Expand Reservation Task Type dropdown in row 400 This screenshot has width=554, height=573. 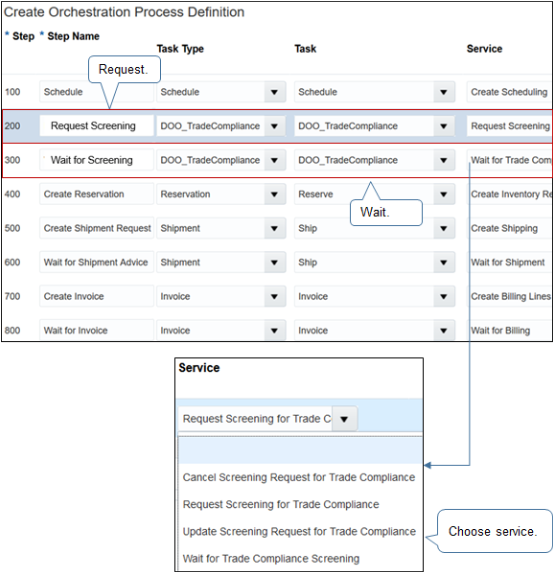274,194
